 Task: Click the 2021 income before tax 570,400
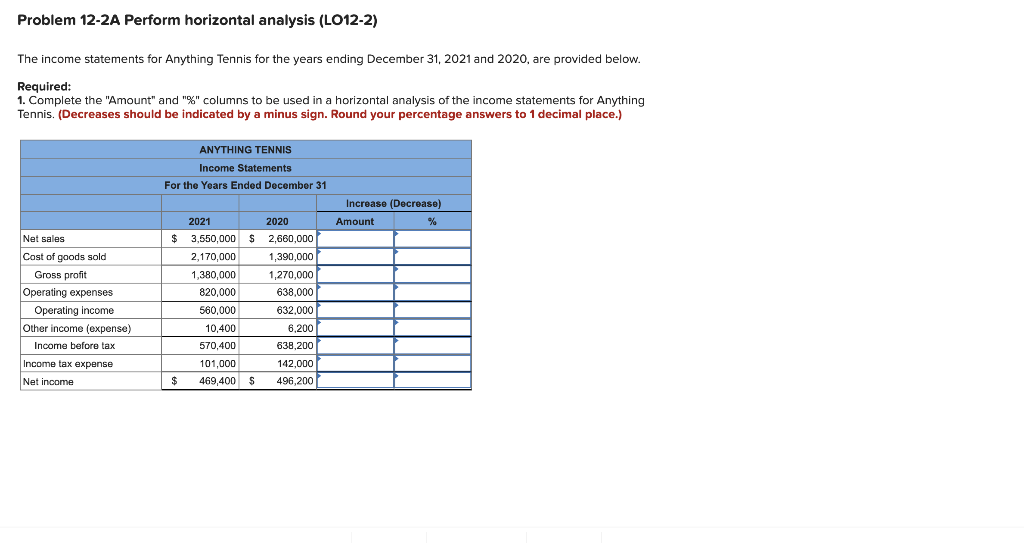pos(217,346)
